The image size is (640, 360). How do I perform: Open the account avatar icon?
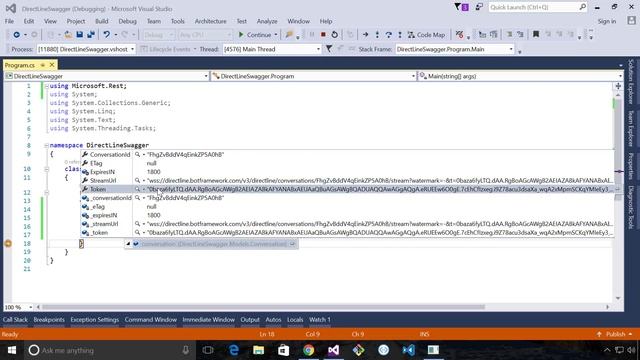coord(631,20)
